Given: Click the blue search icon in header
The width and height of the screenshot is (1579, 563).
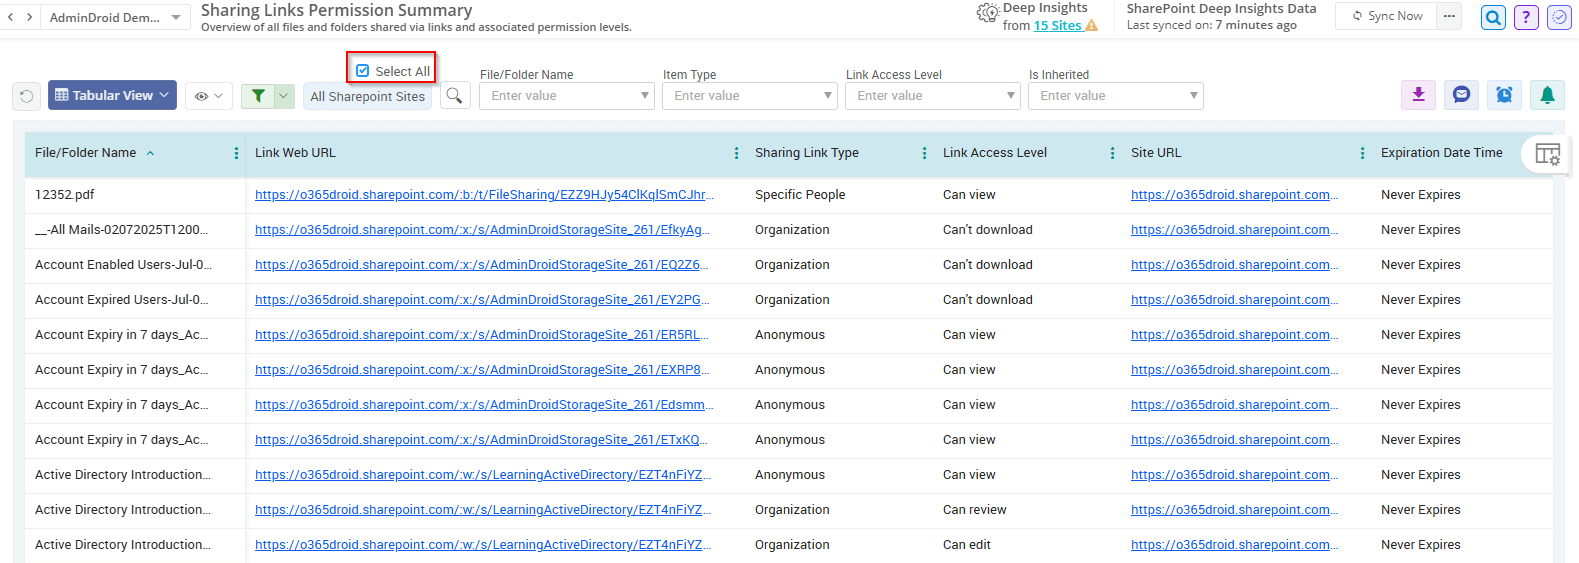Looking at the screenshot, I should (1493, 17).
